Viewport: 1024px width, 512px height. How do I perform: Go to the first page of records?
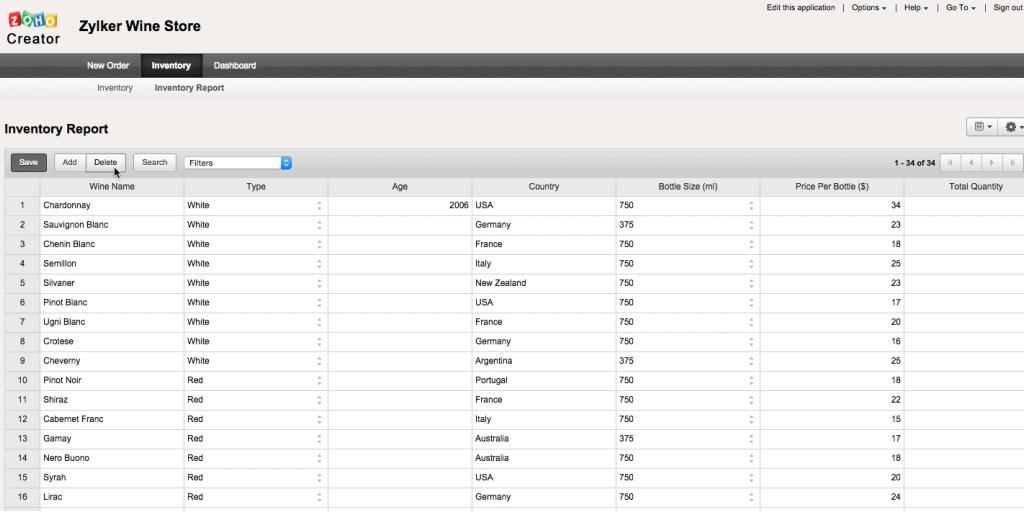point(950,162)
